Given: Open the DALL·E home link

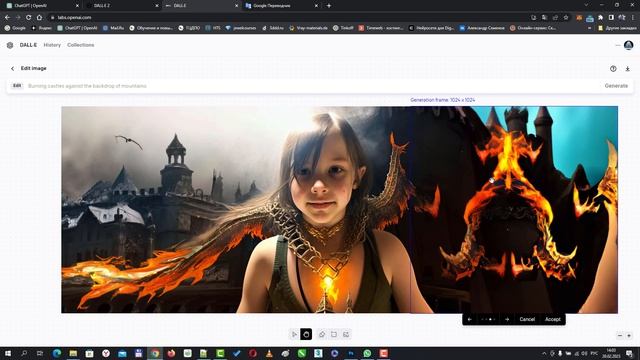Looking at the screenshot, I should (x=28, y=45).
